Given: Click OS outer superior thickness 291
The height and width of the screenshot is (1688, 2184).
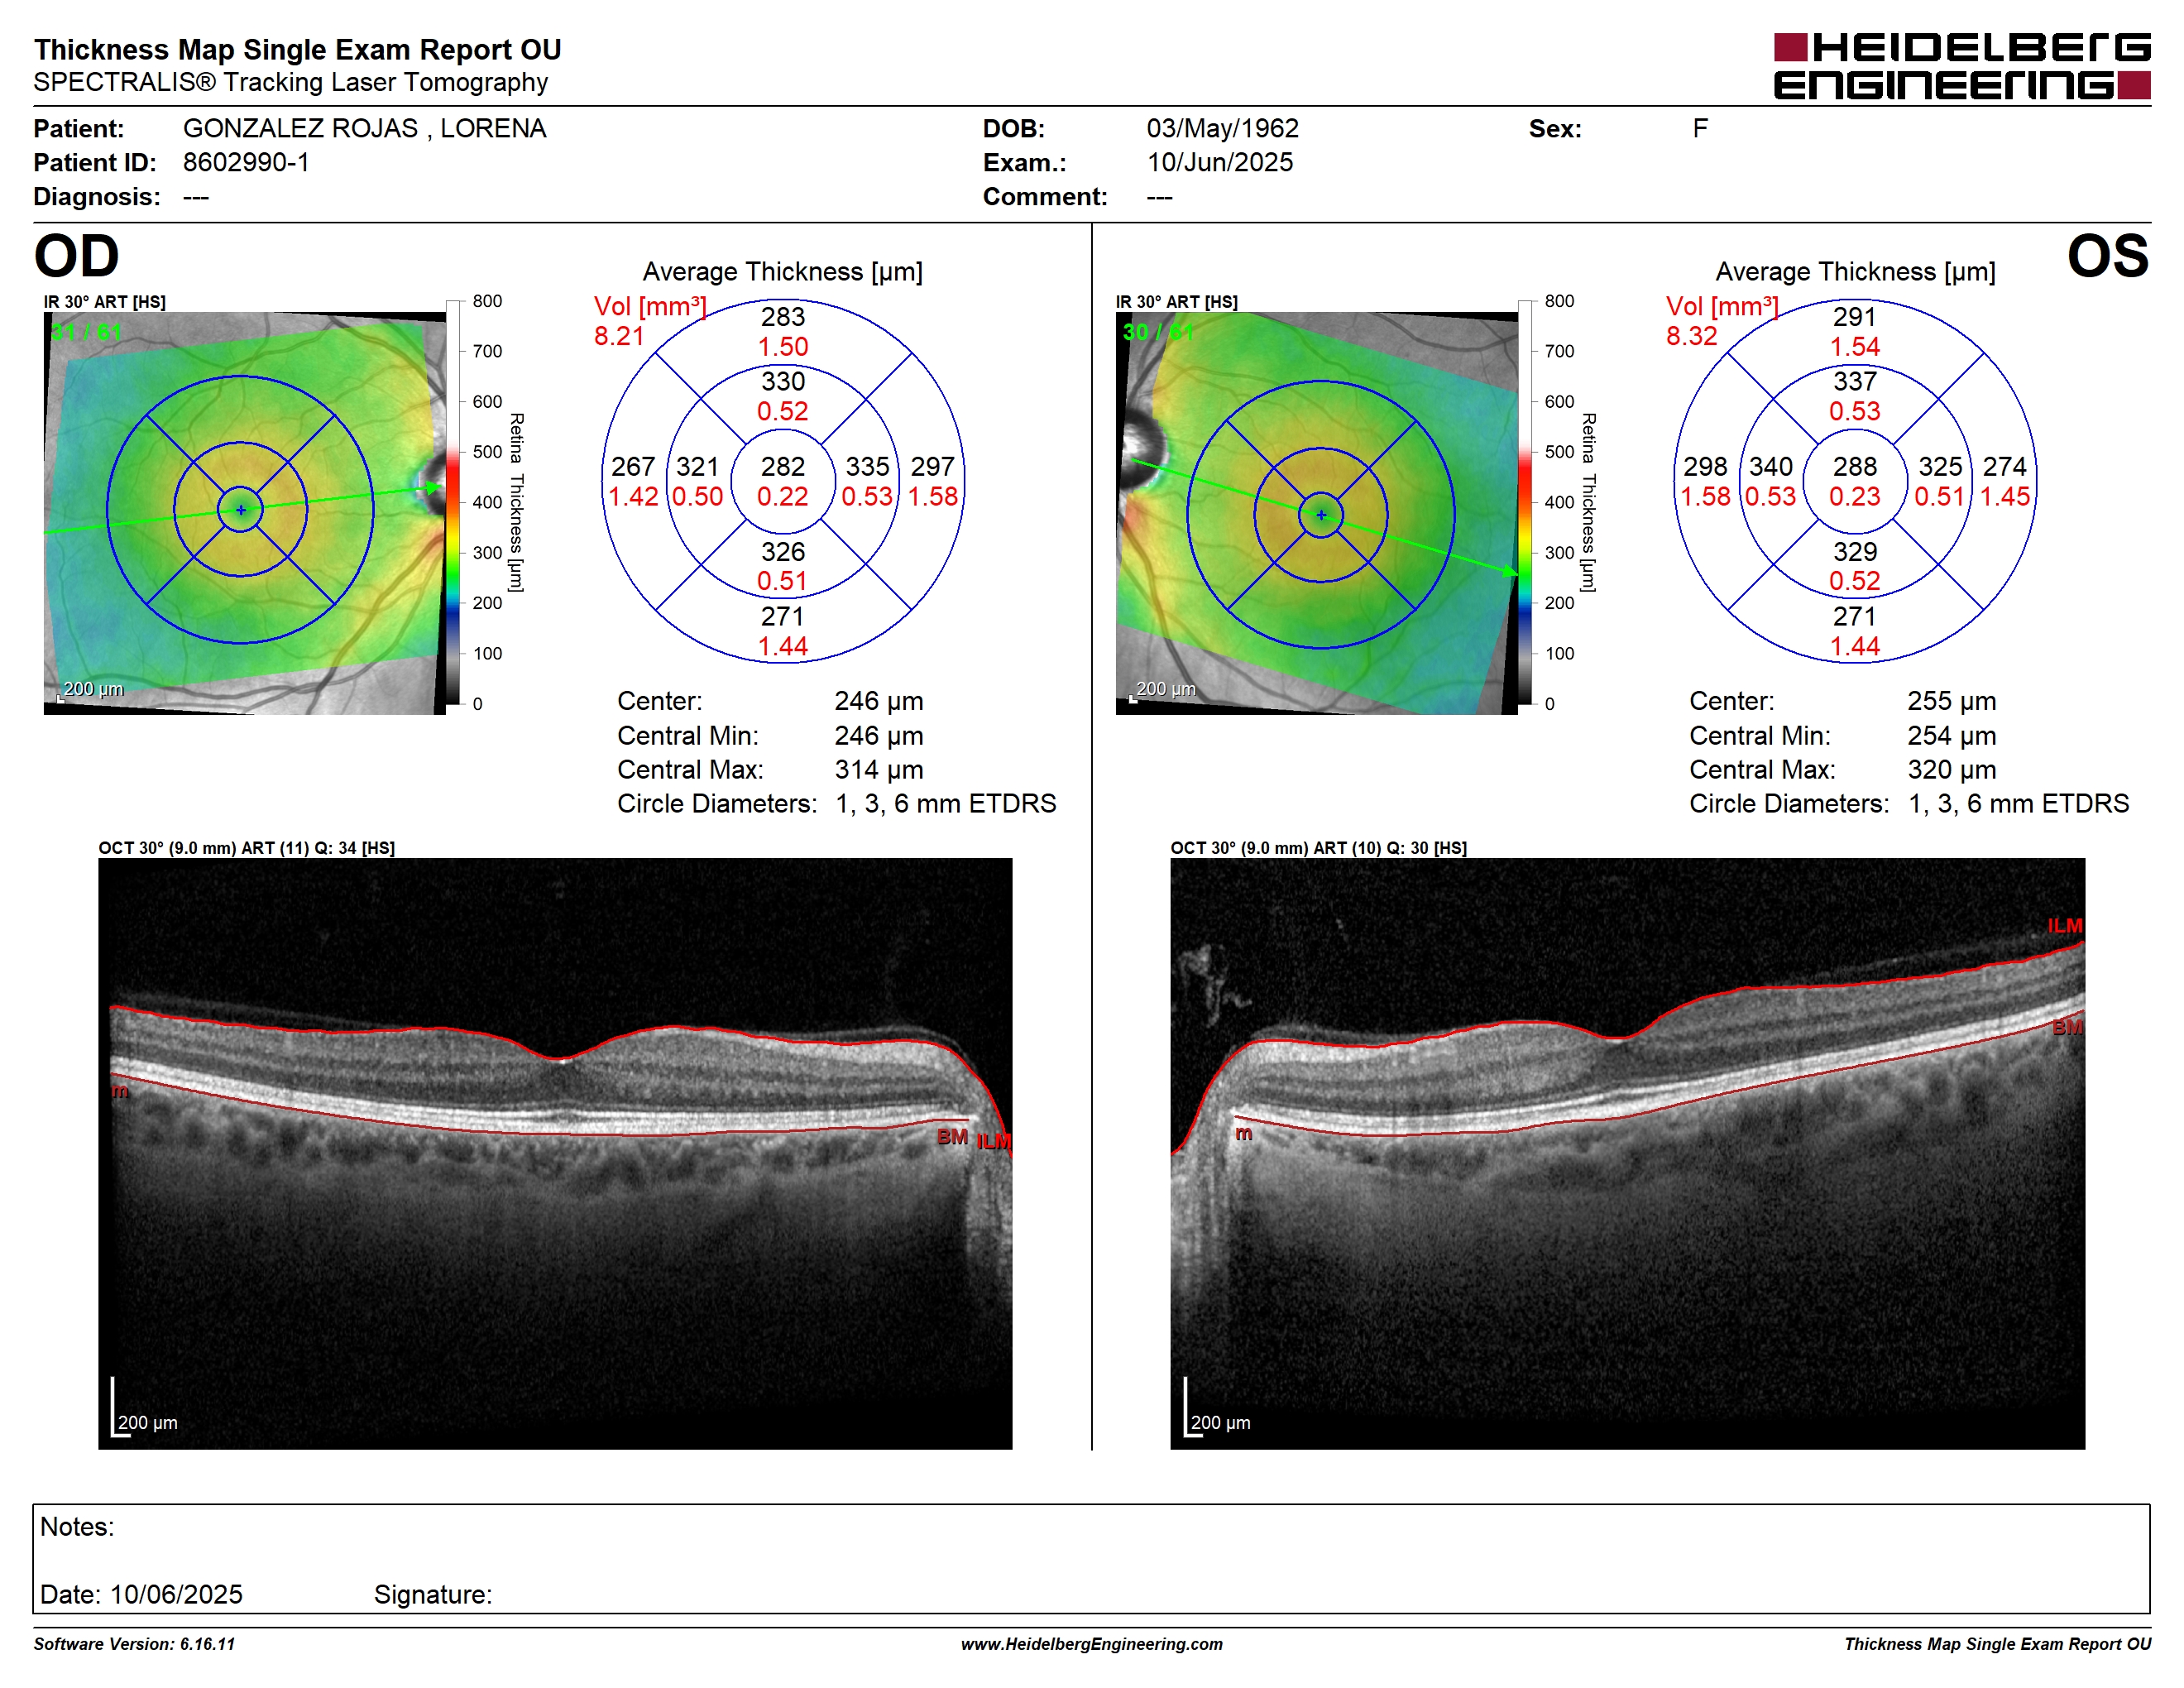Looking at the screenshot, I should point(1855,317).
